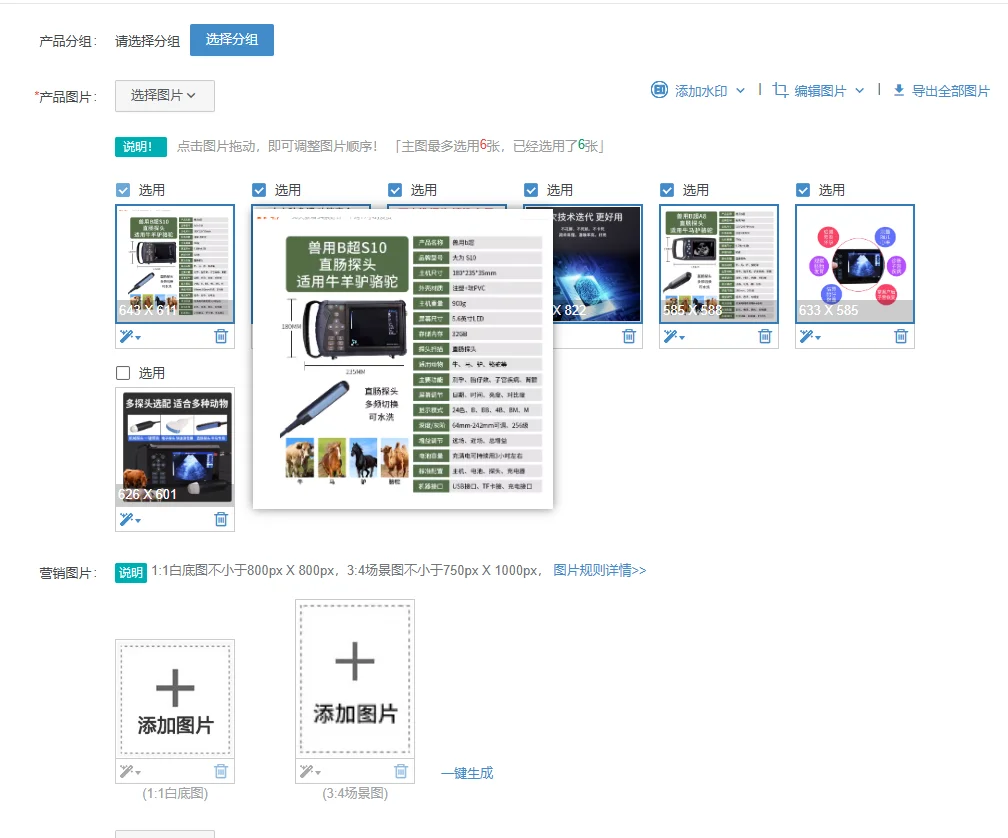Expand the 添加水印 dropdown arrow
1008x838 pixels.
[741, 91]
